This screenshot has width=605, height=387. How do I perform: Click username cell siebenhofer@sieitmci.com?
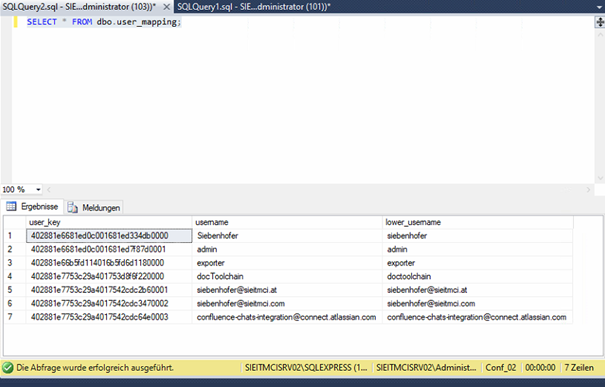coord(287,303)
